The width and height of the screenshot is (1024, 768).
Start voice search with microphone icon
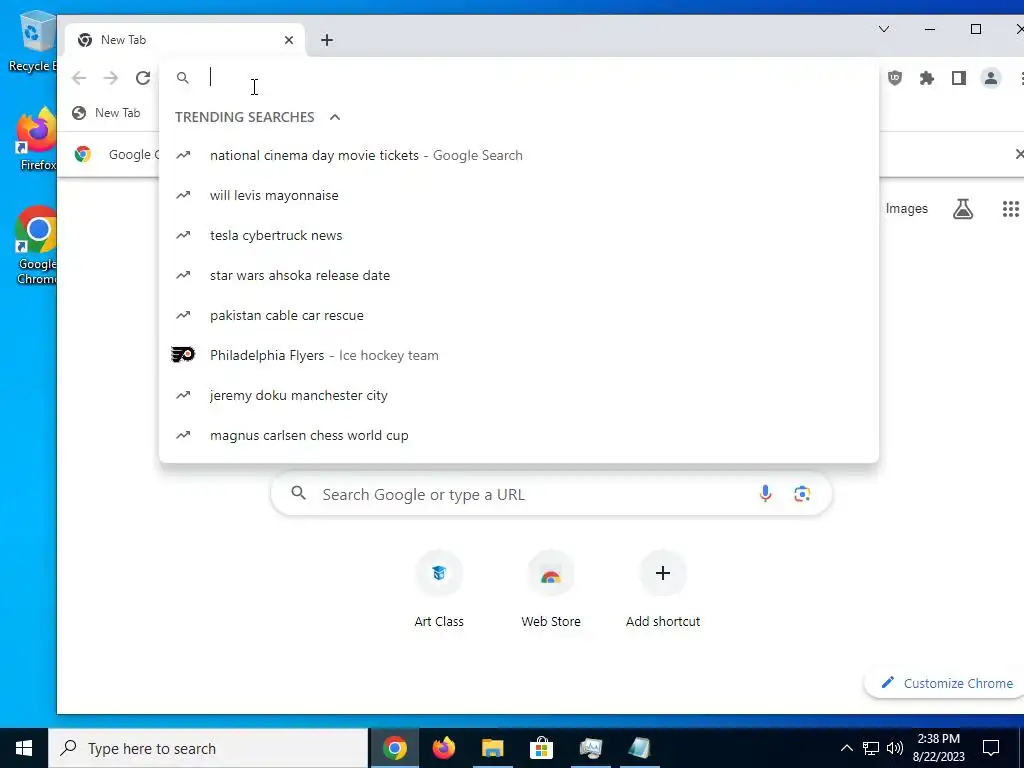point(765,494)
